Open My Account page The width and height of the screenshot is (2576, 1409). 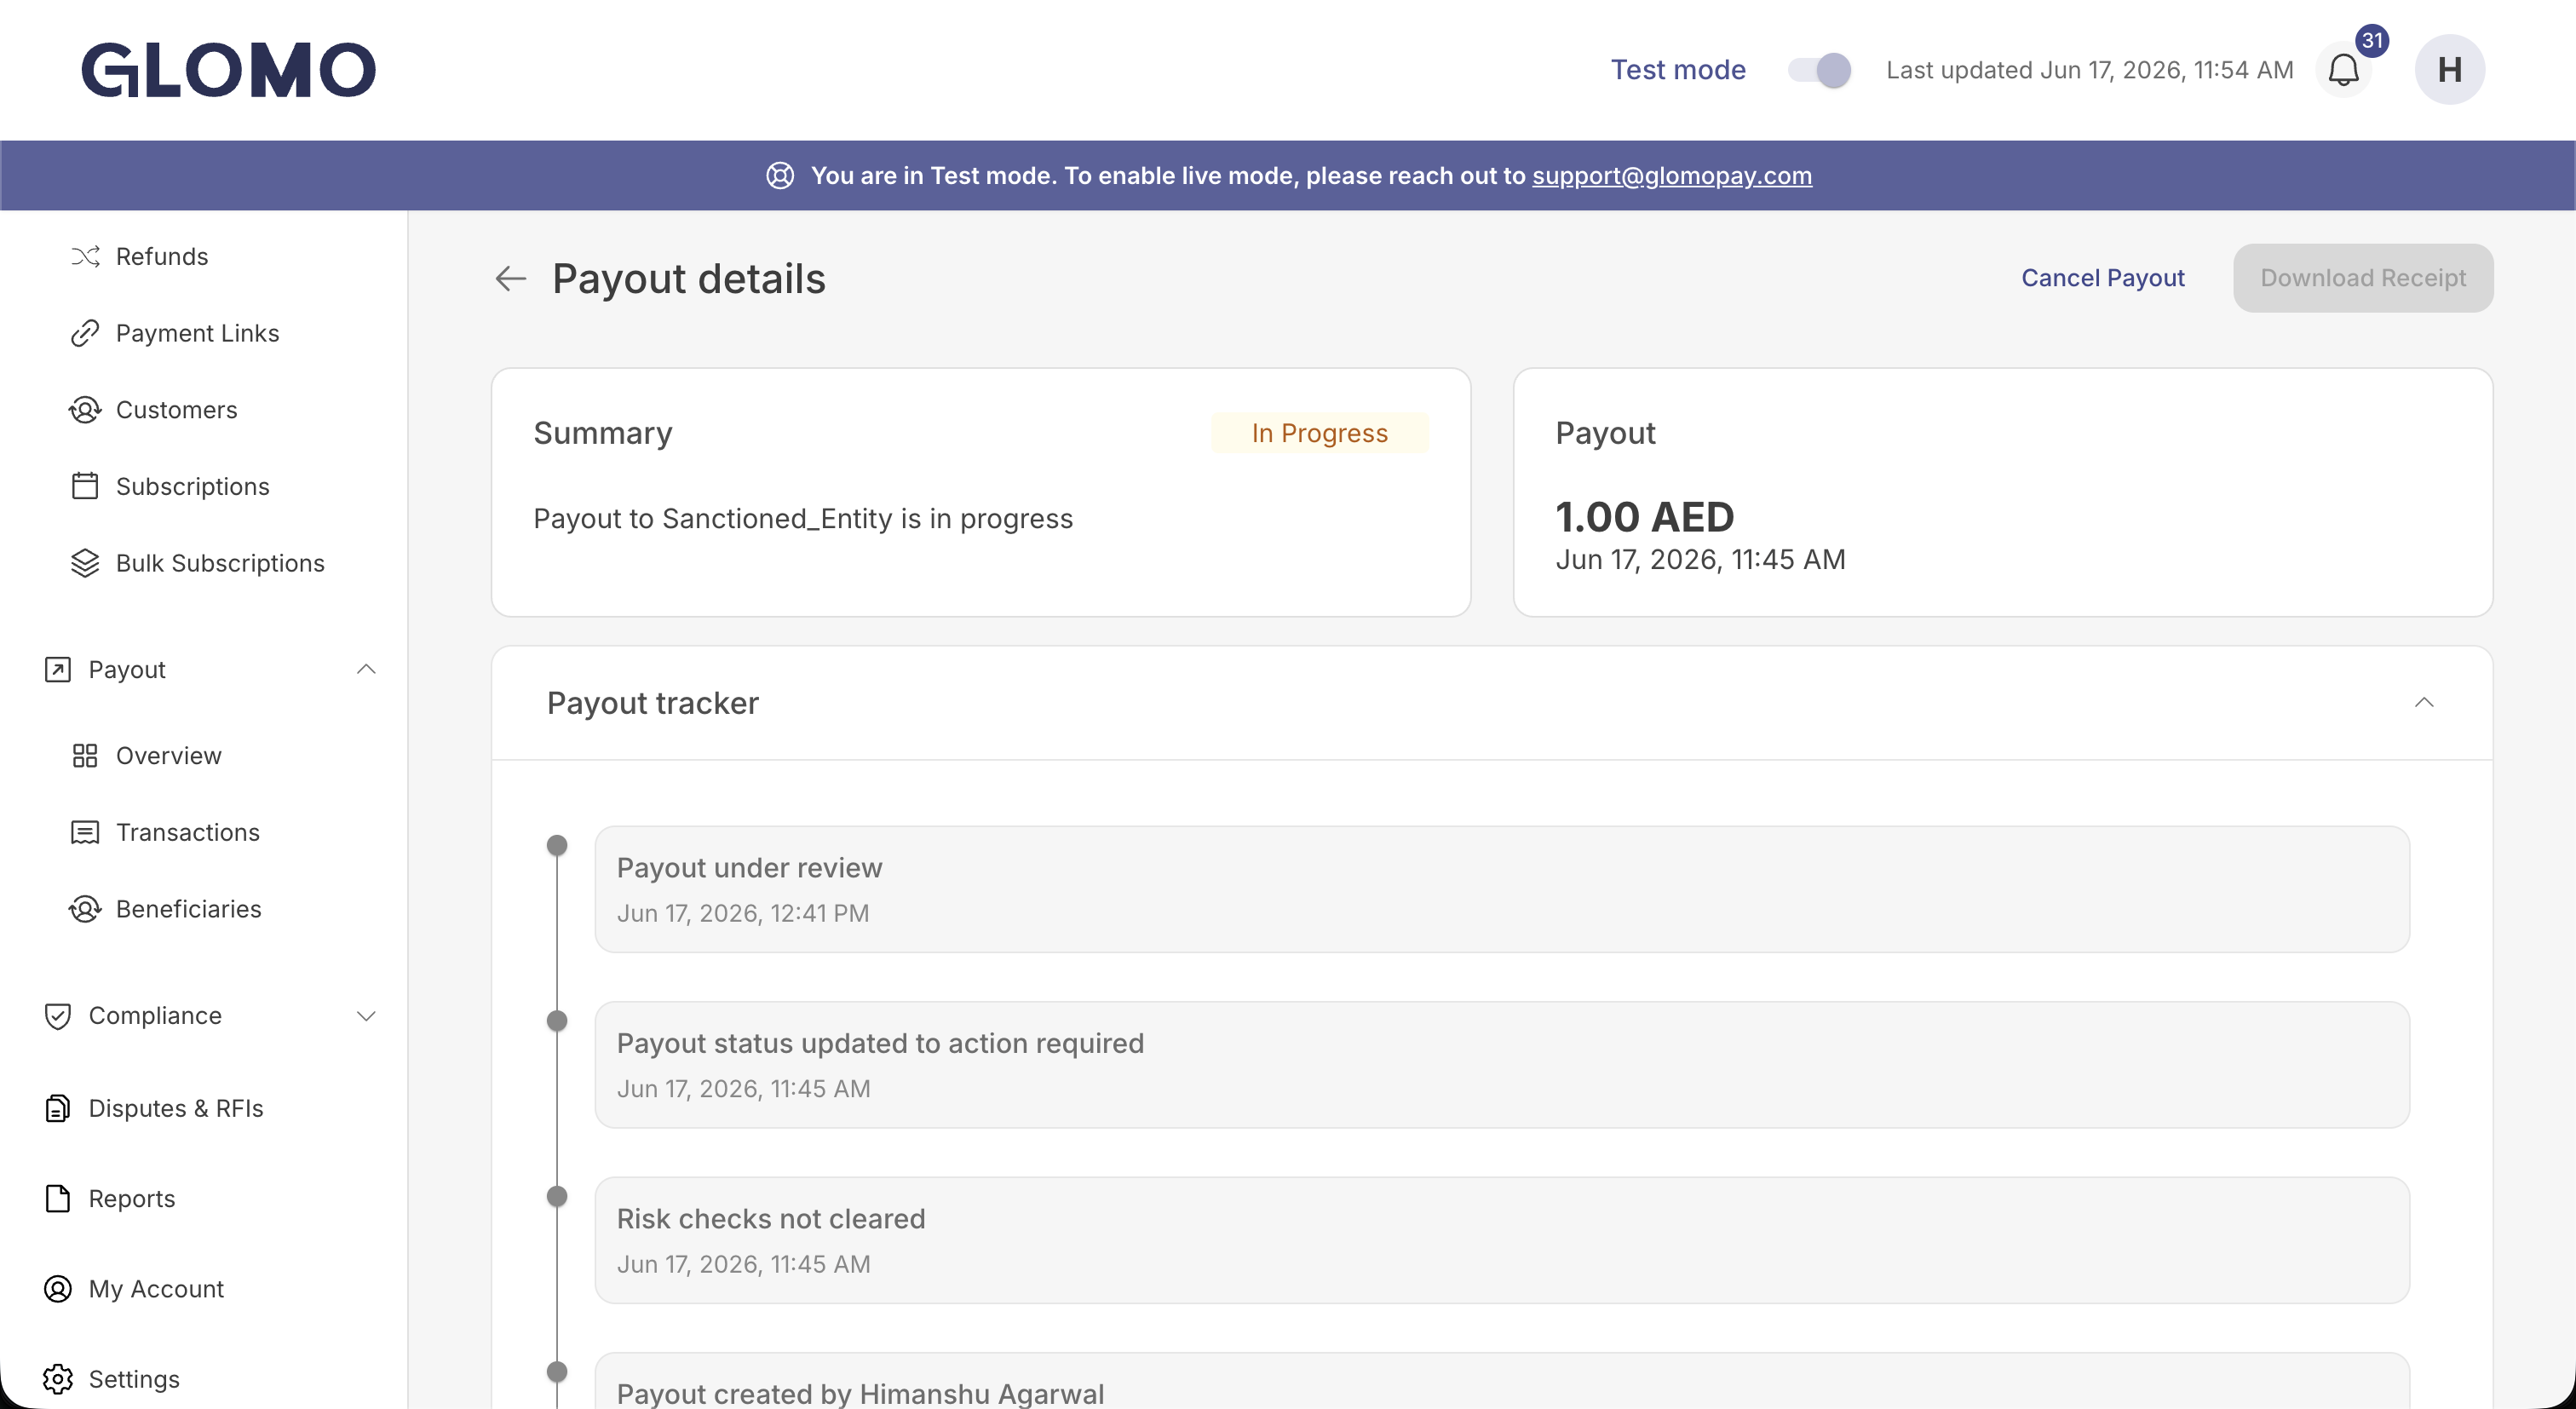coord(156,1289)
